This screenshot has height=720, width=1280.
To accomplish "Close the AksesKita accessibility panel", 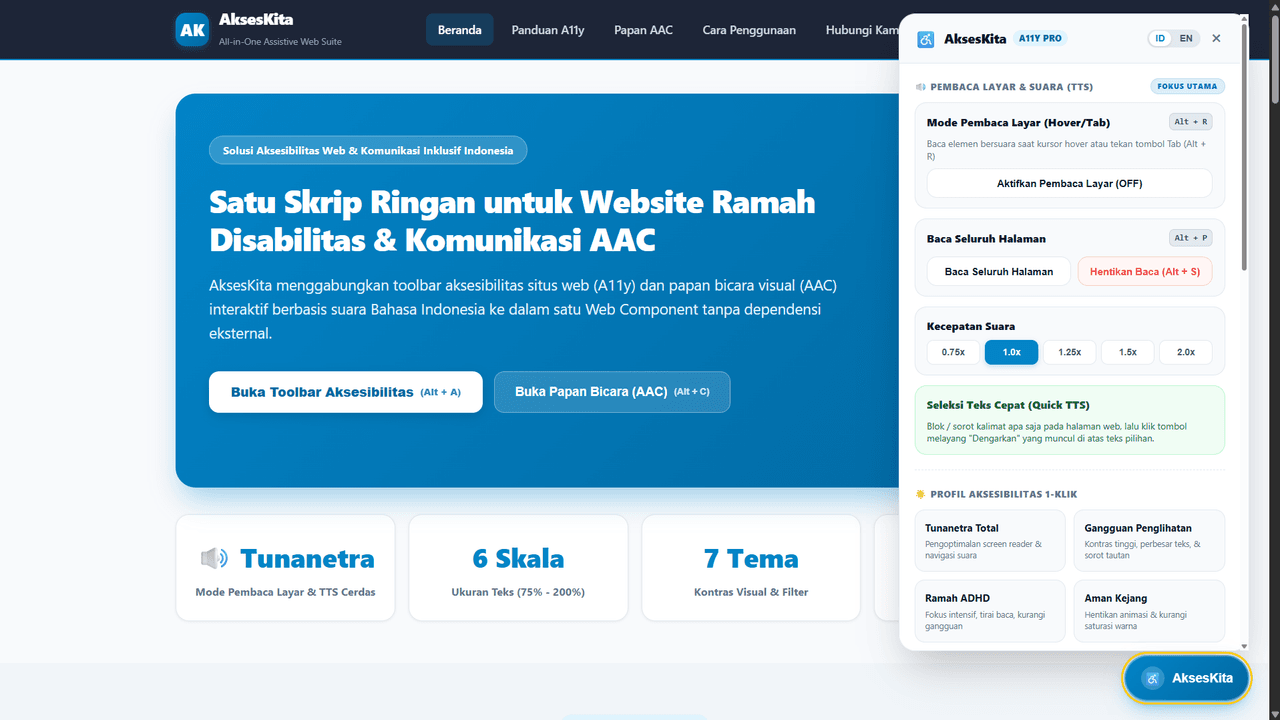I will 1216,38.
